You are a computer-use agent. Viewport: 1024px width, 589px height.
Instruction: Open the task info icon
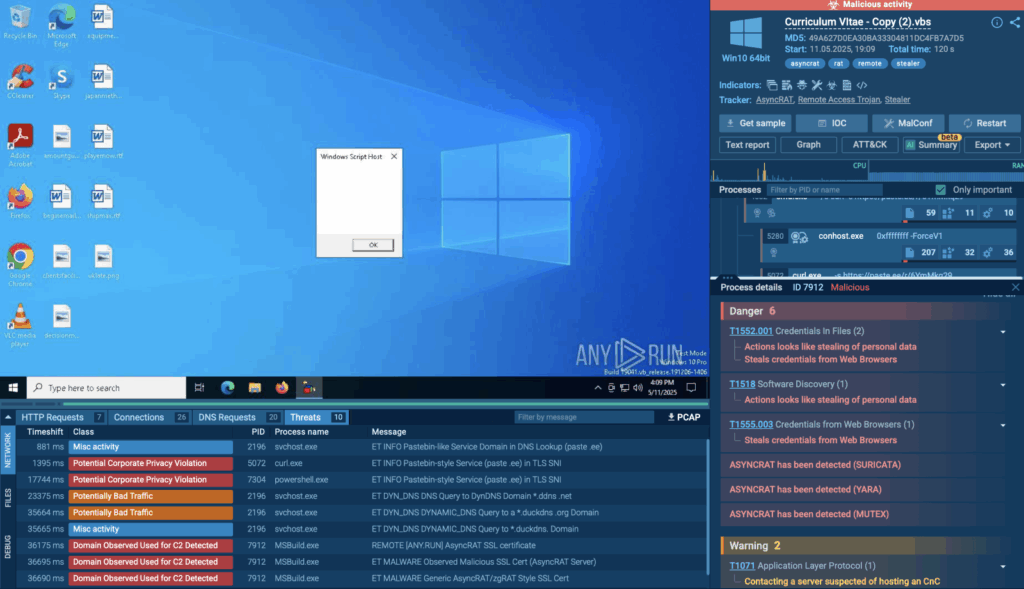(x=997, y=22)
